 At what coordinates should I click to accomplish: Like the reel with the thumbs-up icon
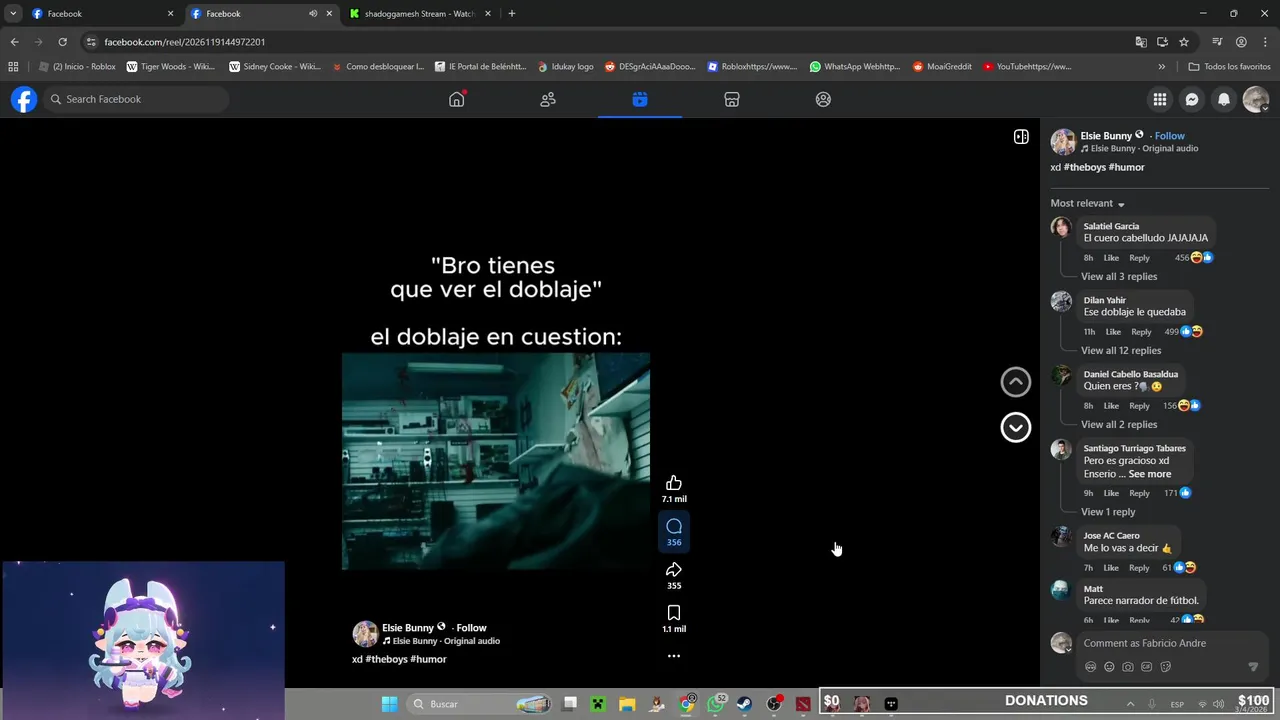tap(674, 483)
